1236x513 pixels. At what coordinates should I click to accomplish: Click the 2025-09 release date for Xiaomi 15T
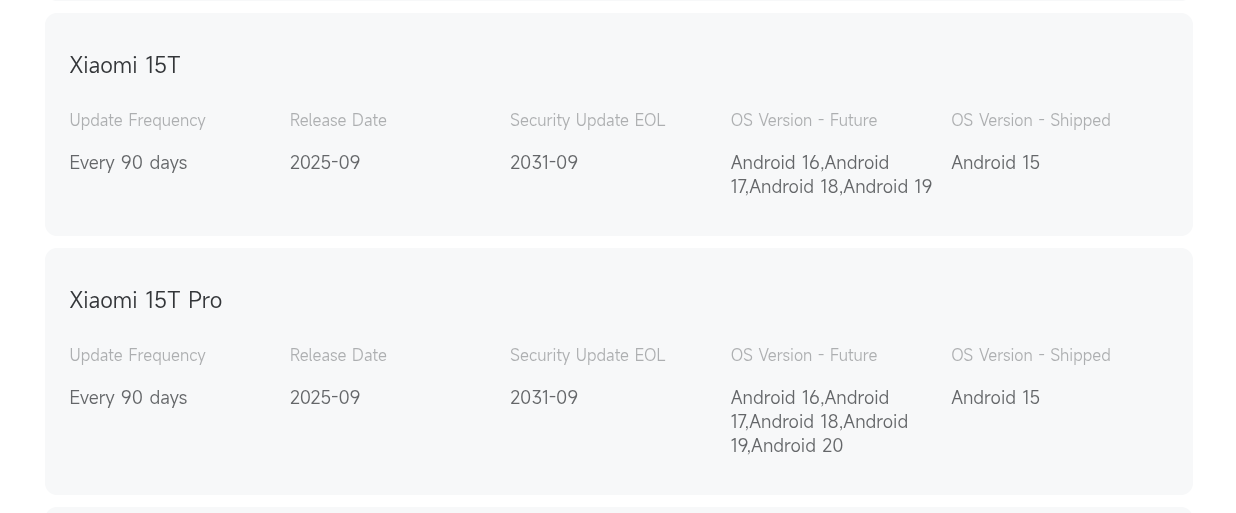coord(325,162)
